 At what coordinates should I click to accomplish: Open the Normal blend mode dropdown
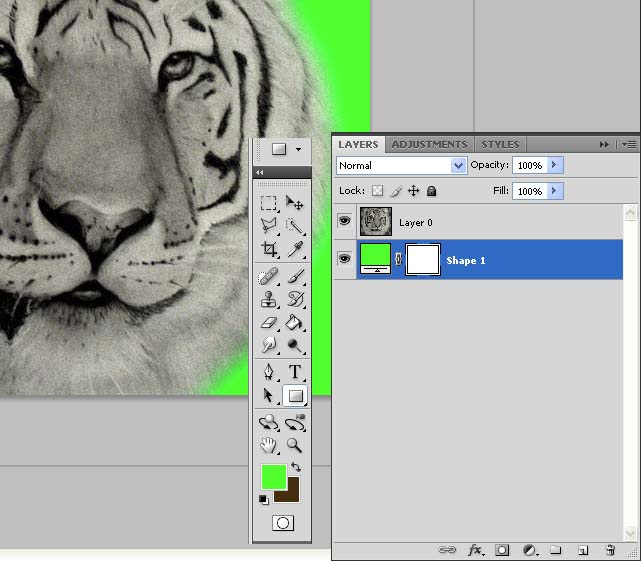402,165
